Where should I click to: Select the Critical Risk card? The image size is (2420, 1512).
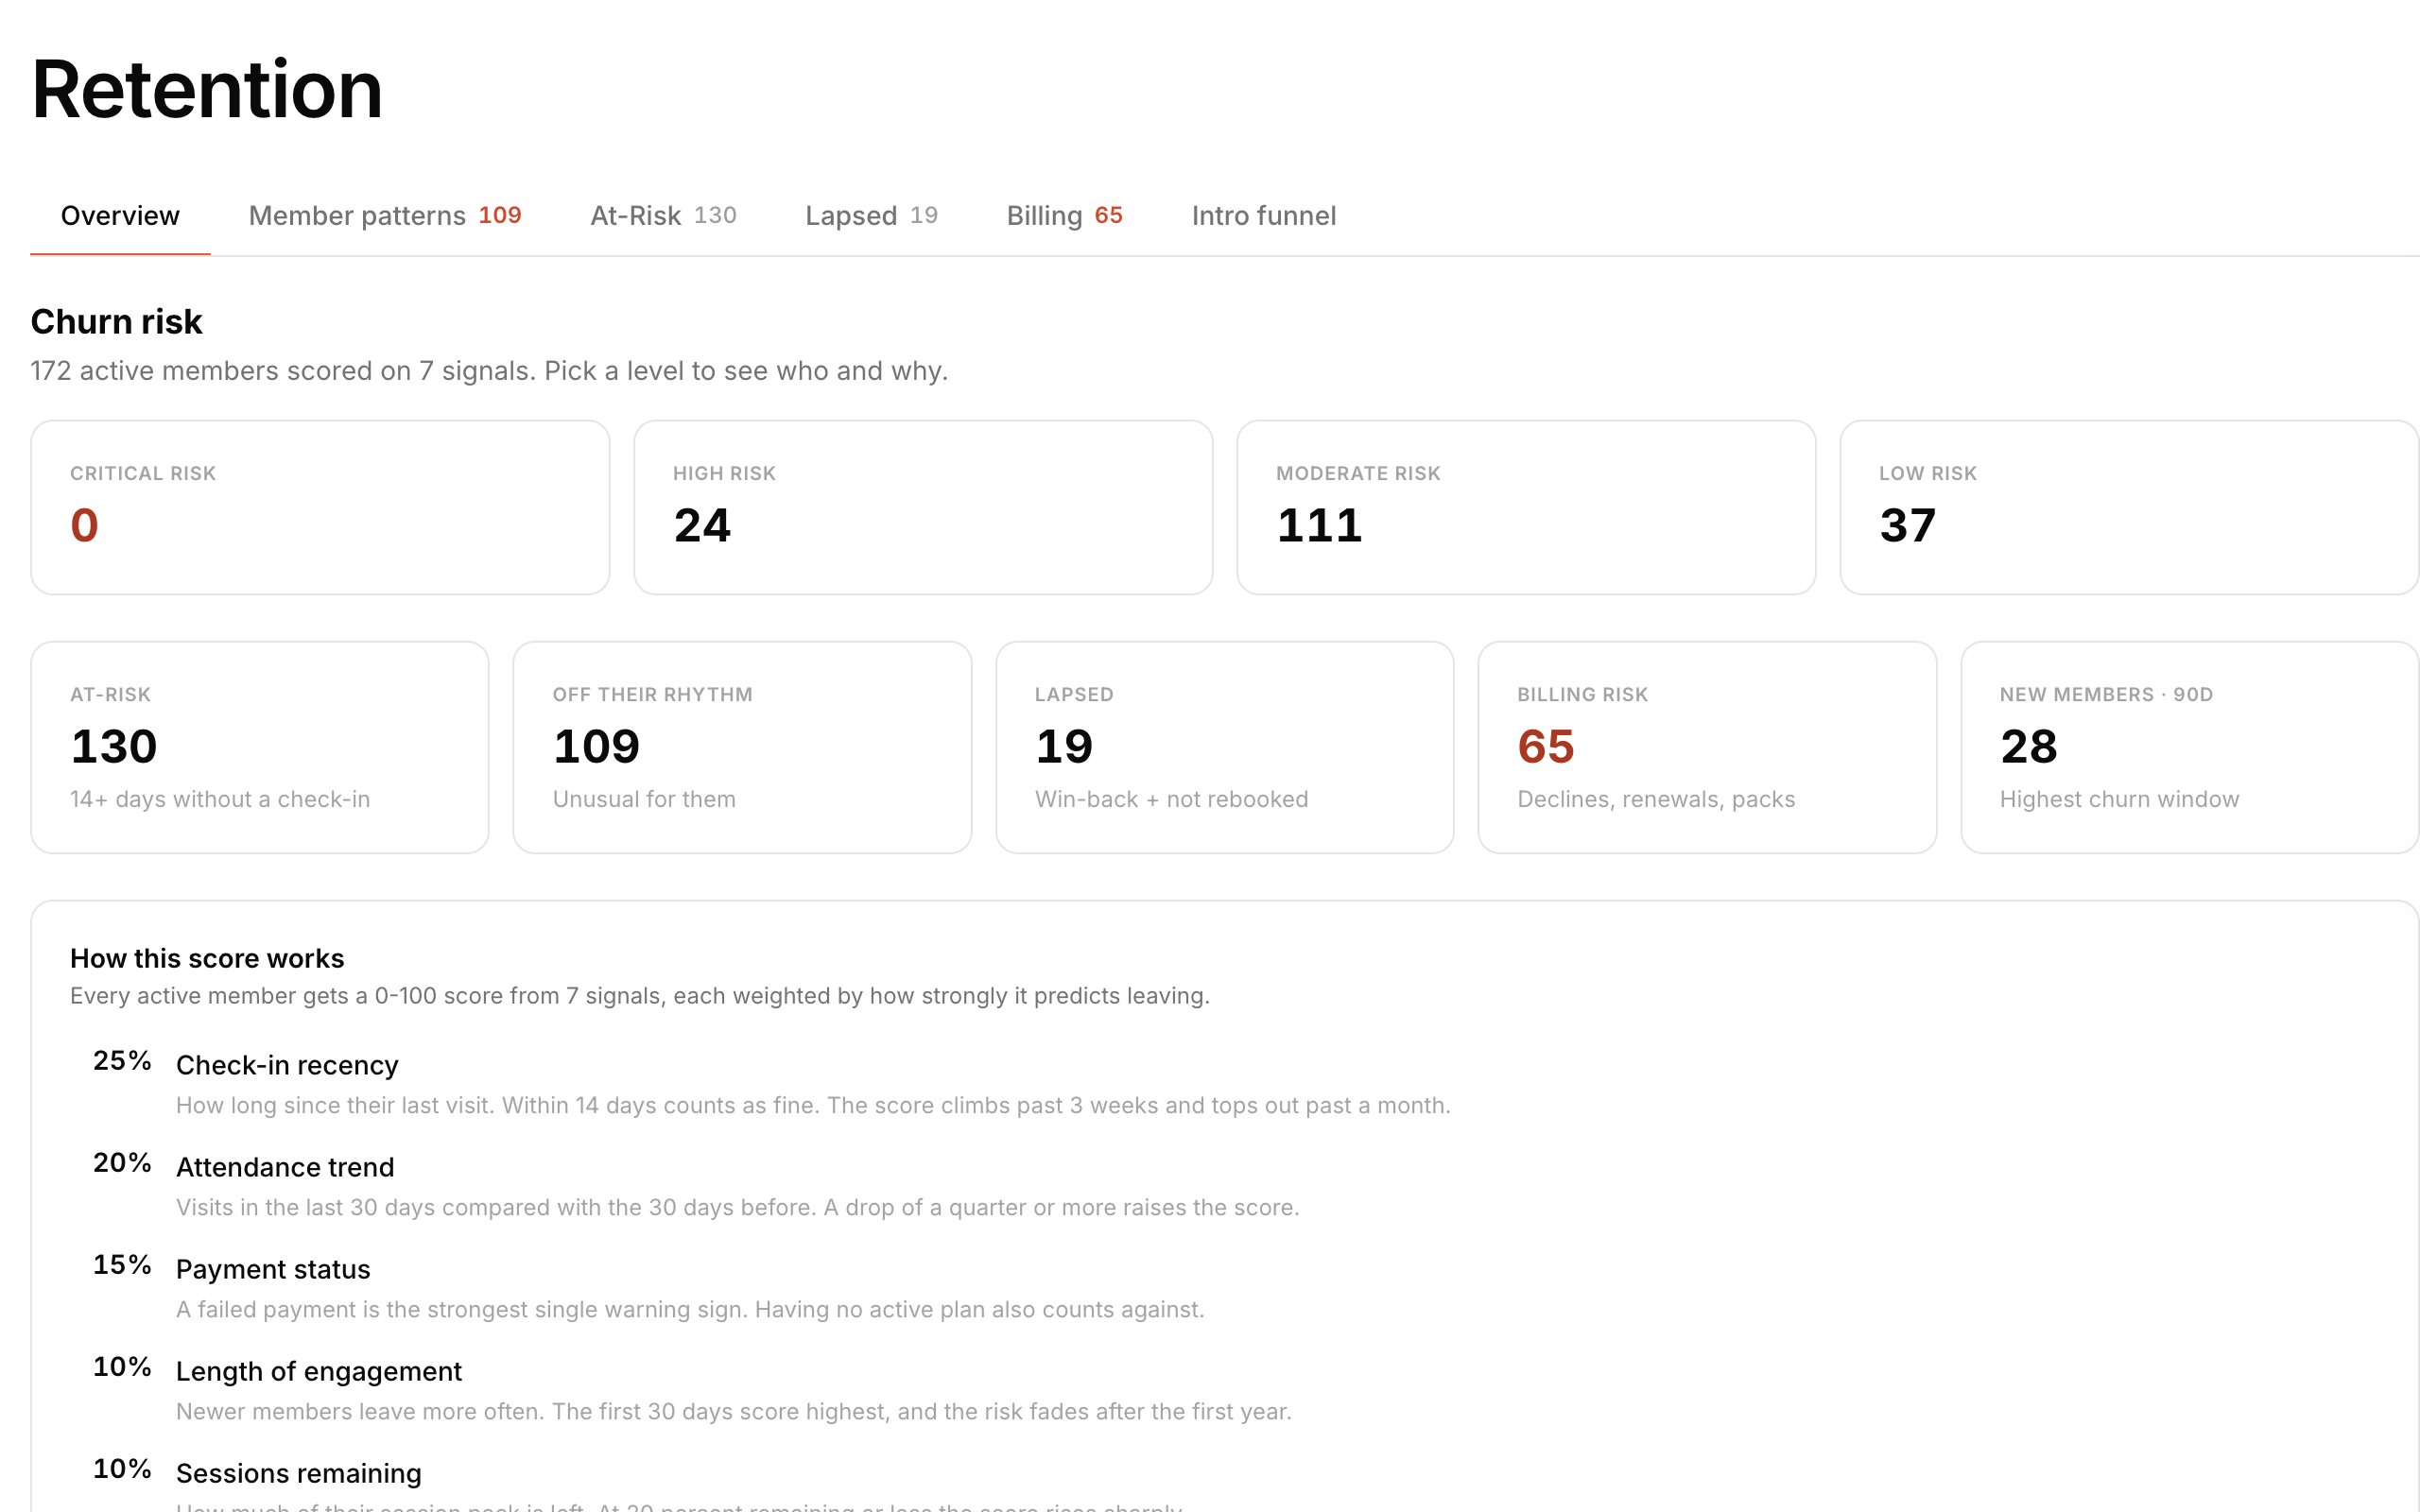pyautogui.click(x=320, y=507)
